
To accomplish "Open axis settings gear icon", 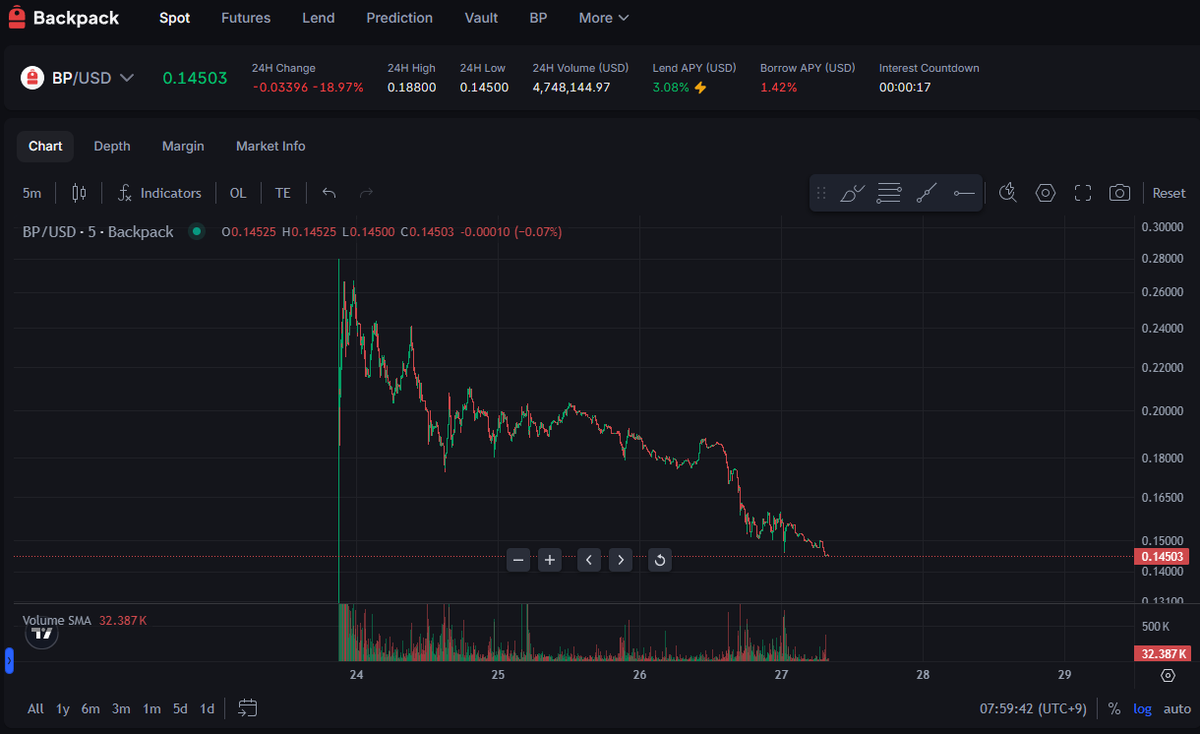I will tap(1167, 675).
